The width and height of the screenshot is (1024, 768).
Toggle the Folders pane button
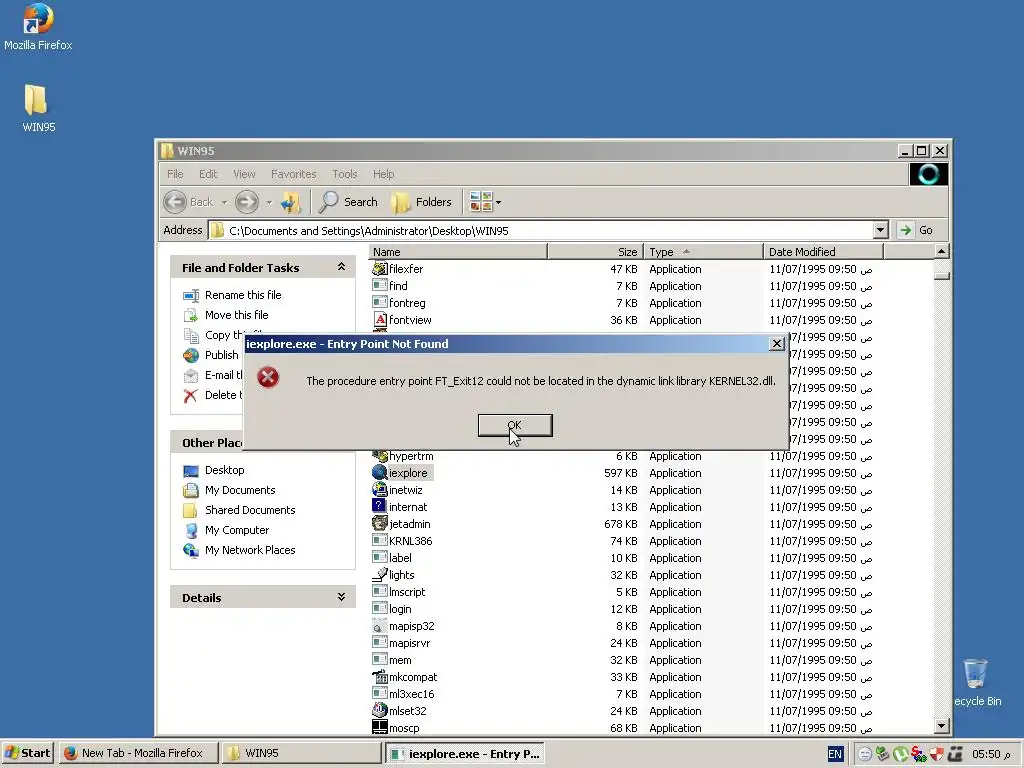click(x=421, y=202)
